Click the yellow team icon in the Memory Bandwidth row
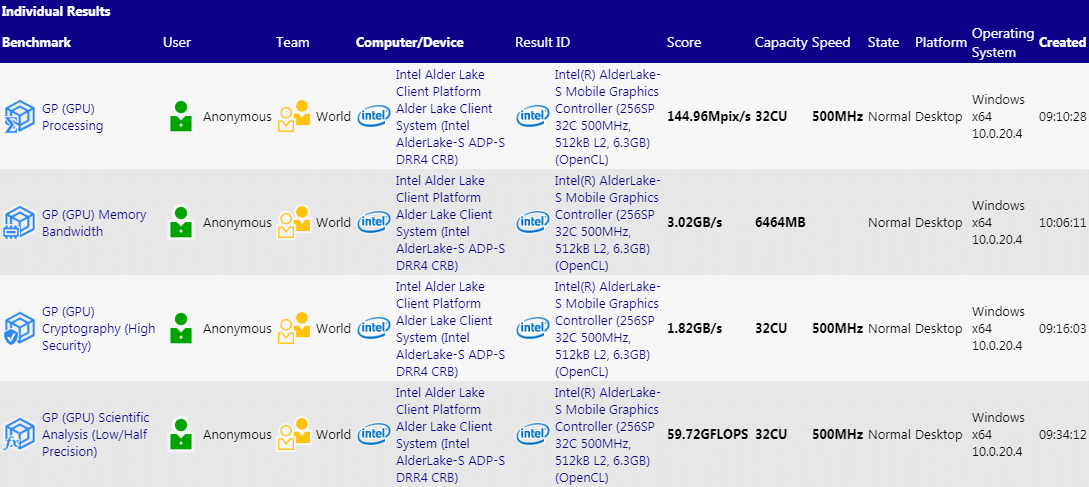This screenshot has height=487, width=1089. 294,223
